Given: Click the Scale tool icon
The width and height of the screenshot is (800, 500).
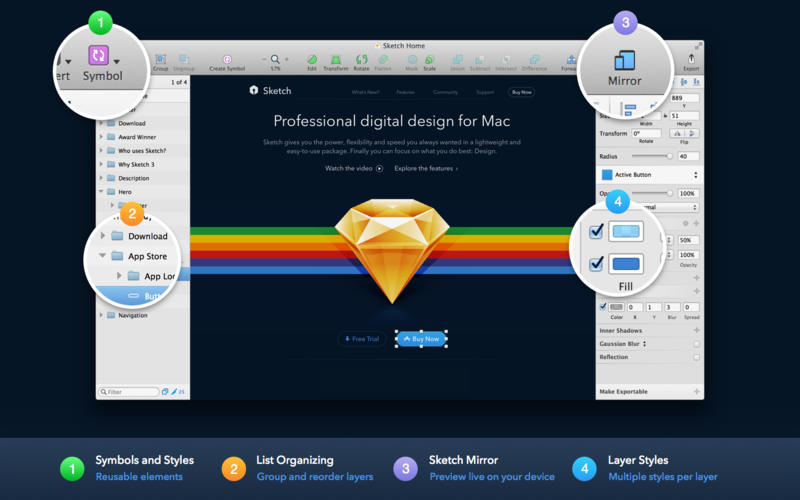Looking at the screenshot, I should pyautogui.click(x=430, y=59).
